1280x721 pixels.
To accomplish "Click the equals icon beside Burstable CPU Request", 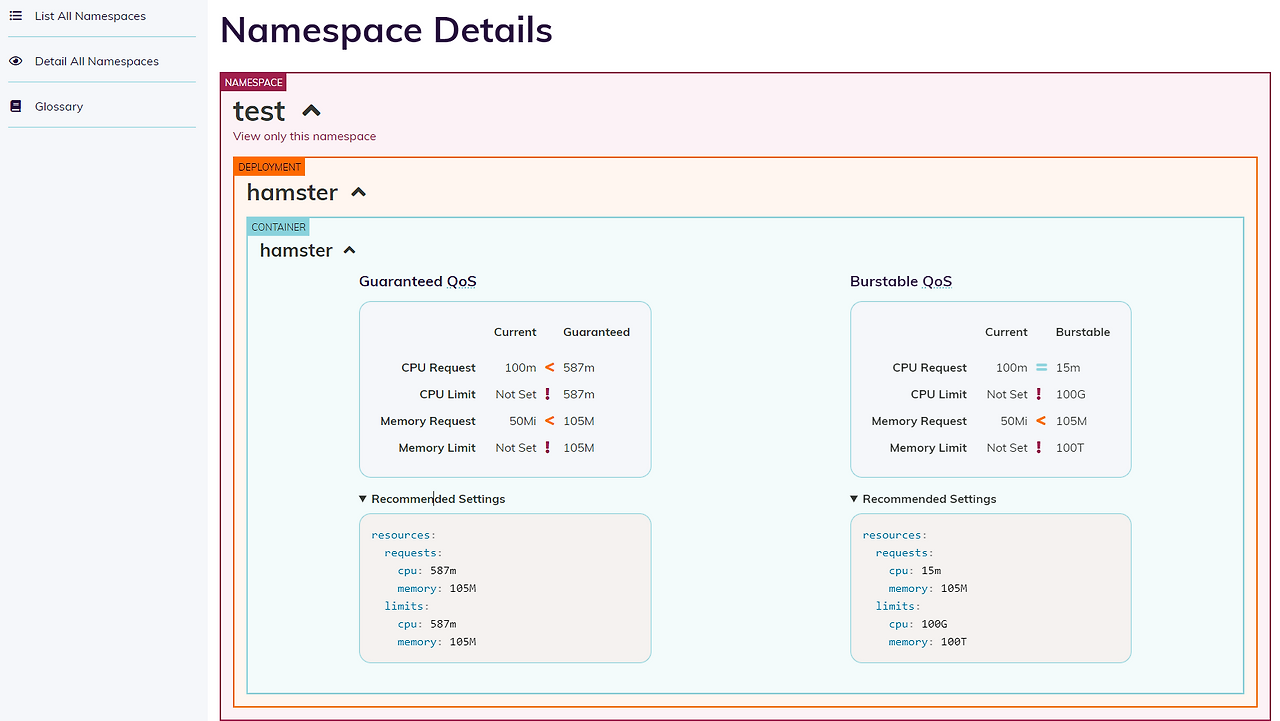I will pos(1040,367).
